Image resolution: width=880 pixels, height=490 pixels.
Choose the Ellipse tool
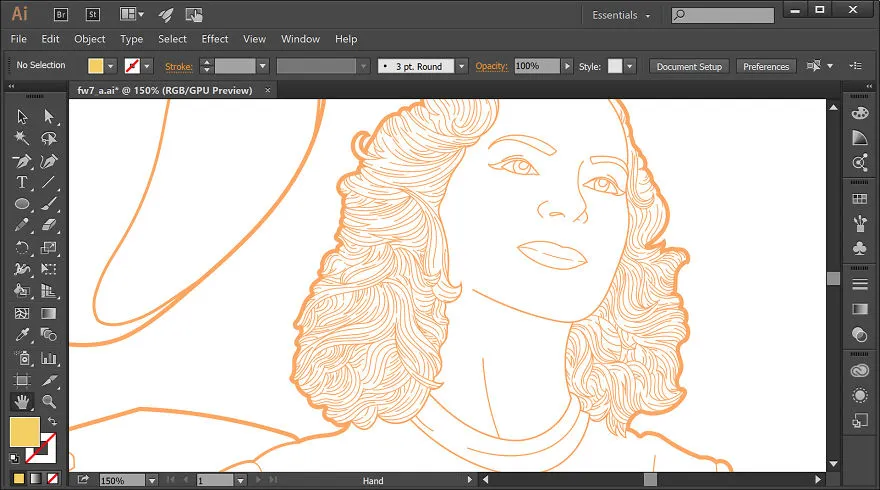tap(22, 204)
